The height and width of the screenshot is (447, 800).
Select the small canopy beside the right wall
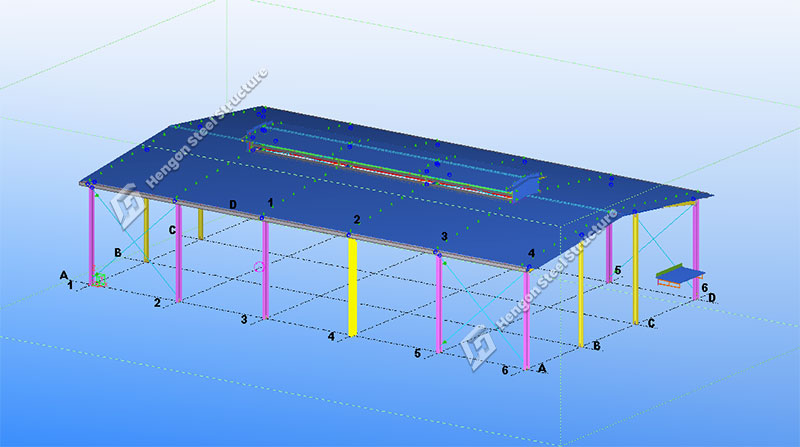point(680,273)
